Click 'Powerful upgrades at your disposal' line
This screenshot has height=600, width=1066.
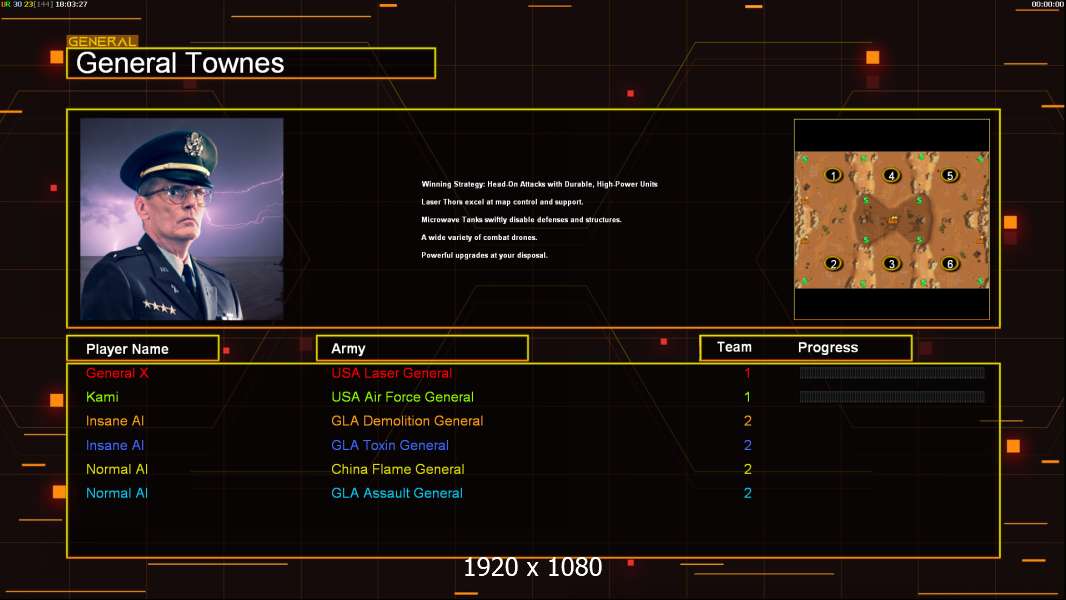click(484, 255)
